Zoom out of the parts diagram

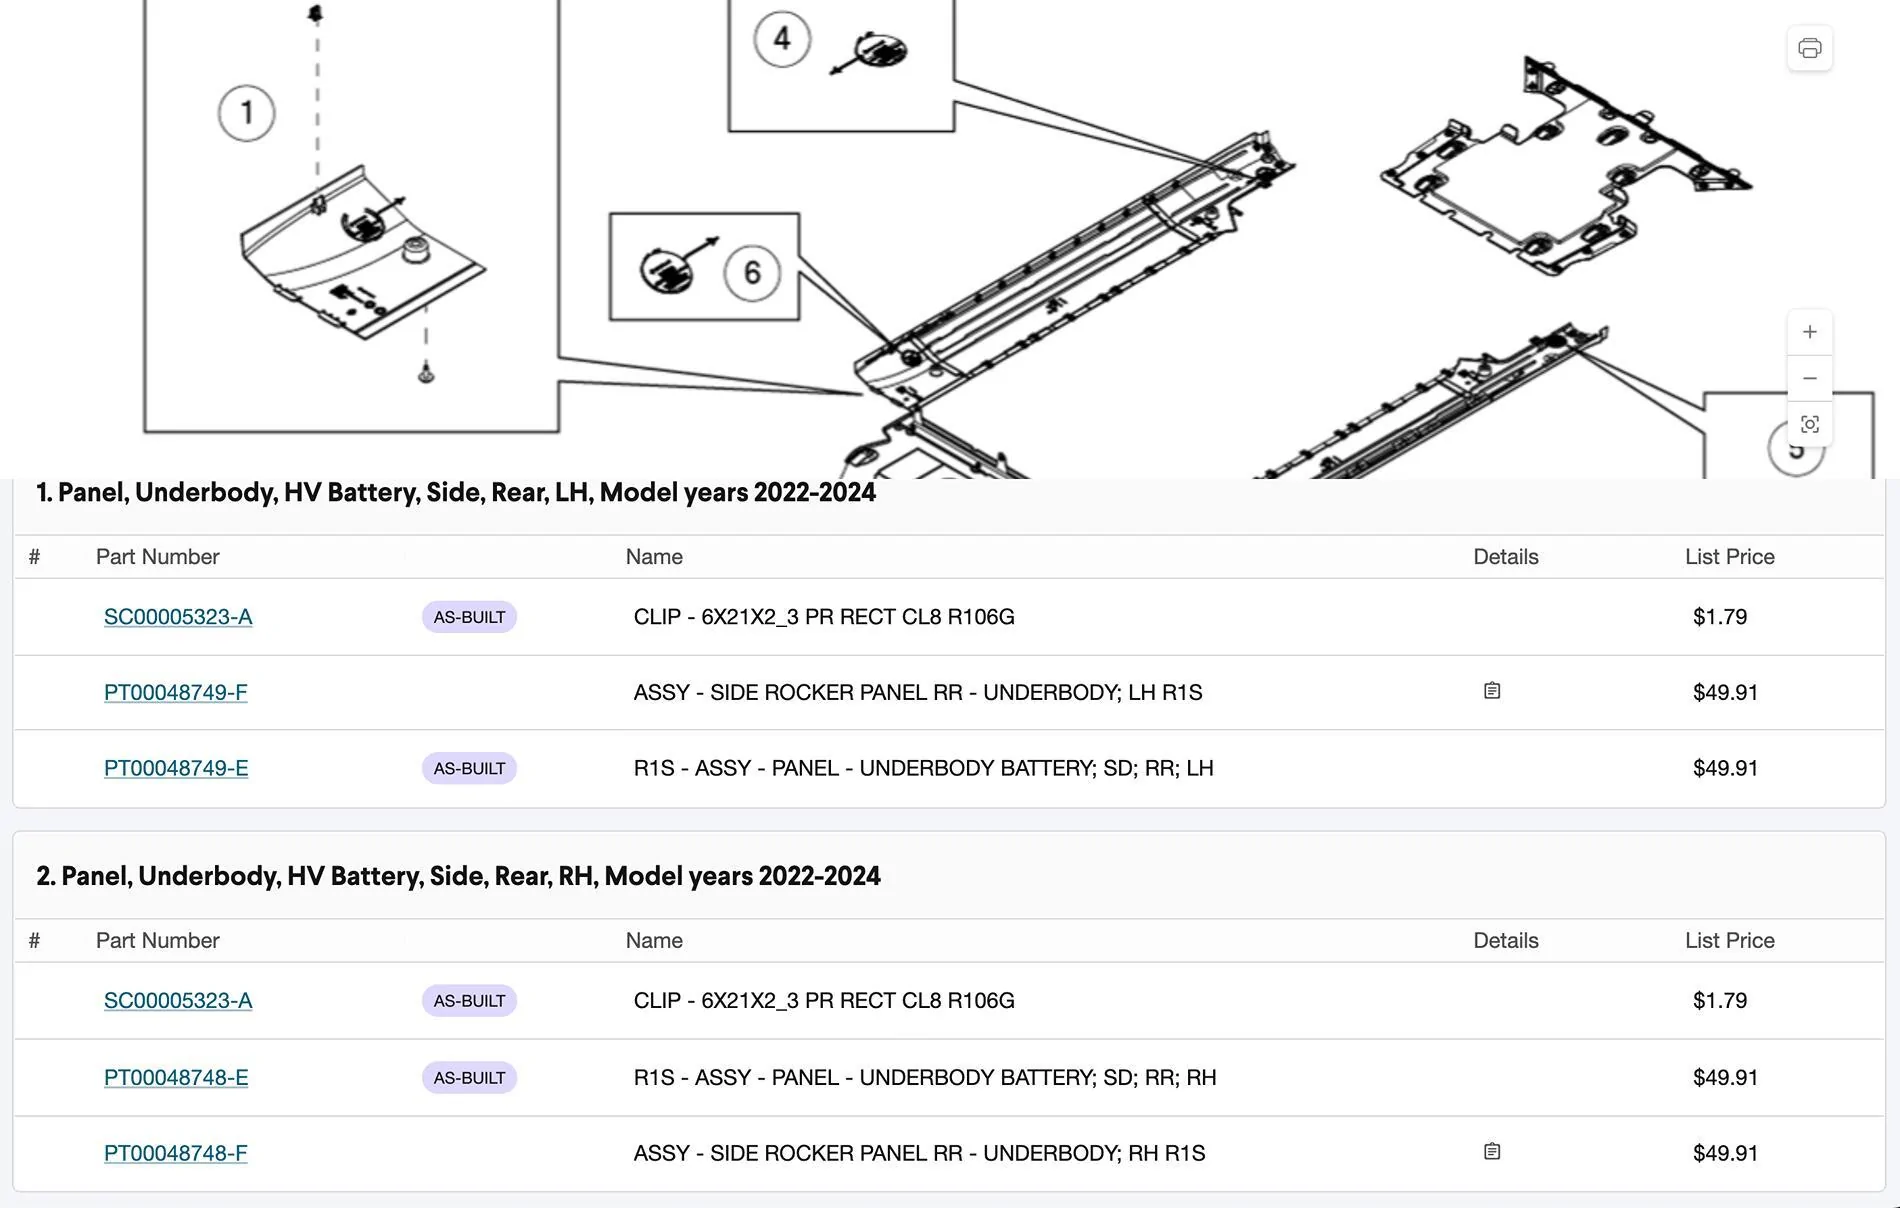tap(1809, 378)
